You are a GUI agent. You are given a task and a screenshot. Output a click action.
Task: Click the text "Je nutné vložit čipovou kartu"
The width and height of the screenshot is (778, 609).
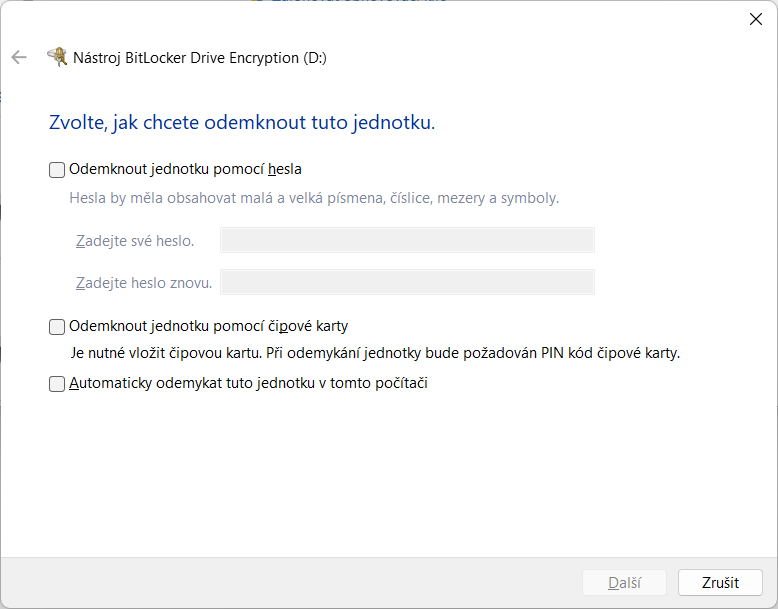coord(166,353)
